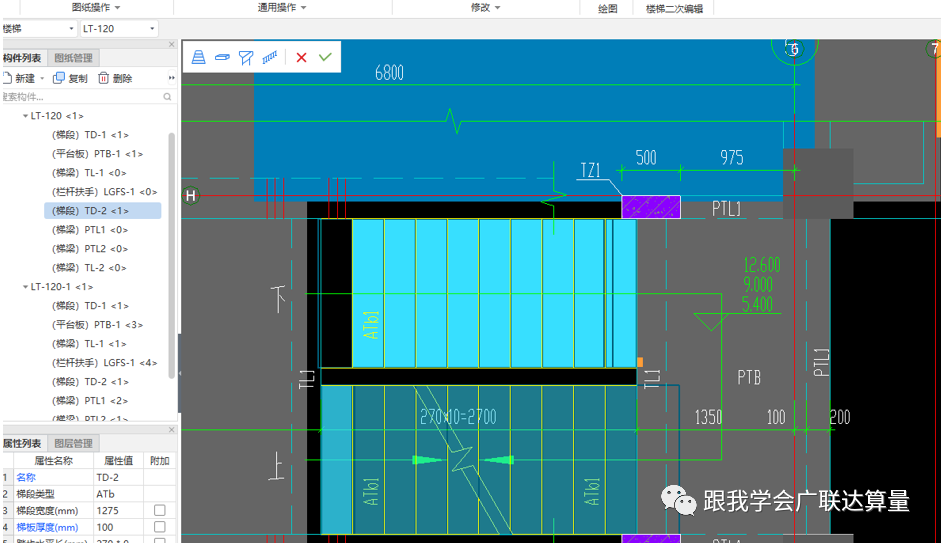Open the 楼梯二次编辑 ribbon group

point(674,8)
